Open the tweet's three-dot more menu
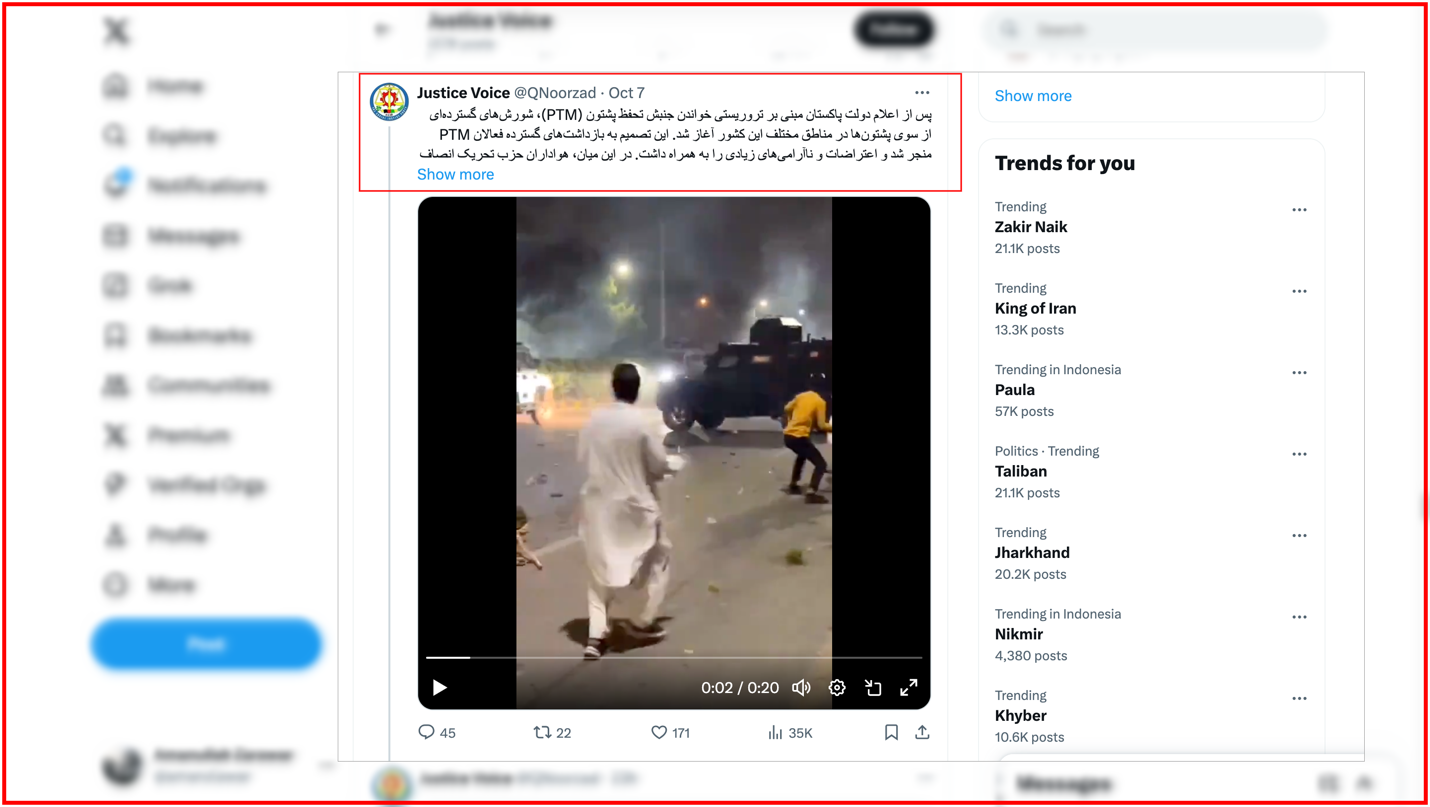Image resolution: width=1430 pixels, height=807 pixels. pyautogui.click(x=922, y=93)
